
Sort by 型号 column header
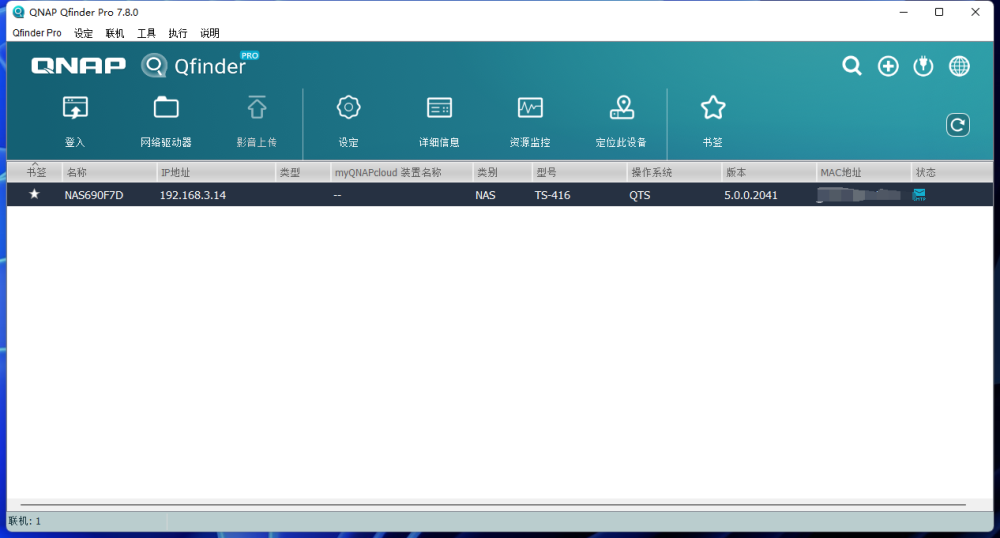[580, 172]
